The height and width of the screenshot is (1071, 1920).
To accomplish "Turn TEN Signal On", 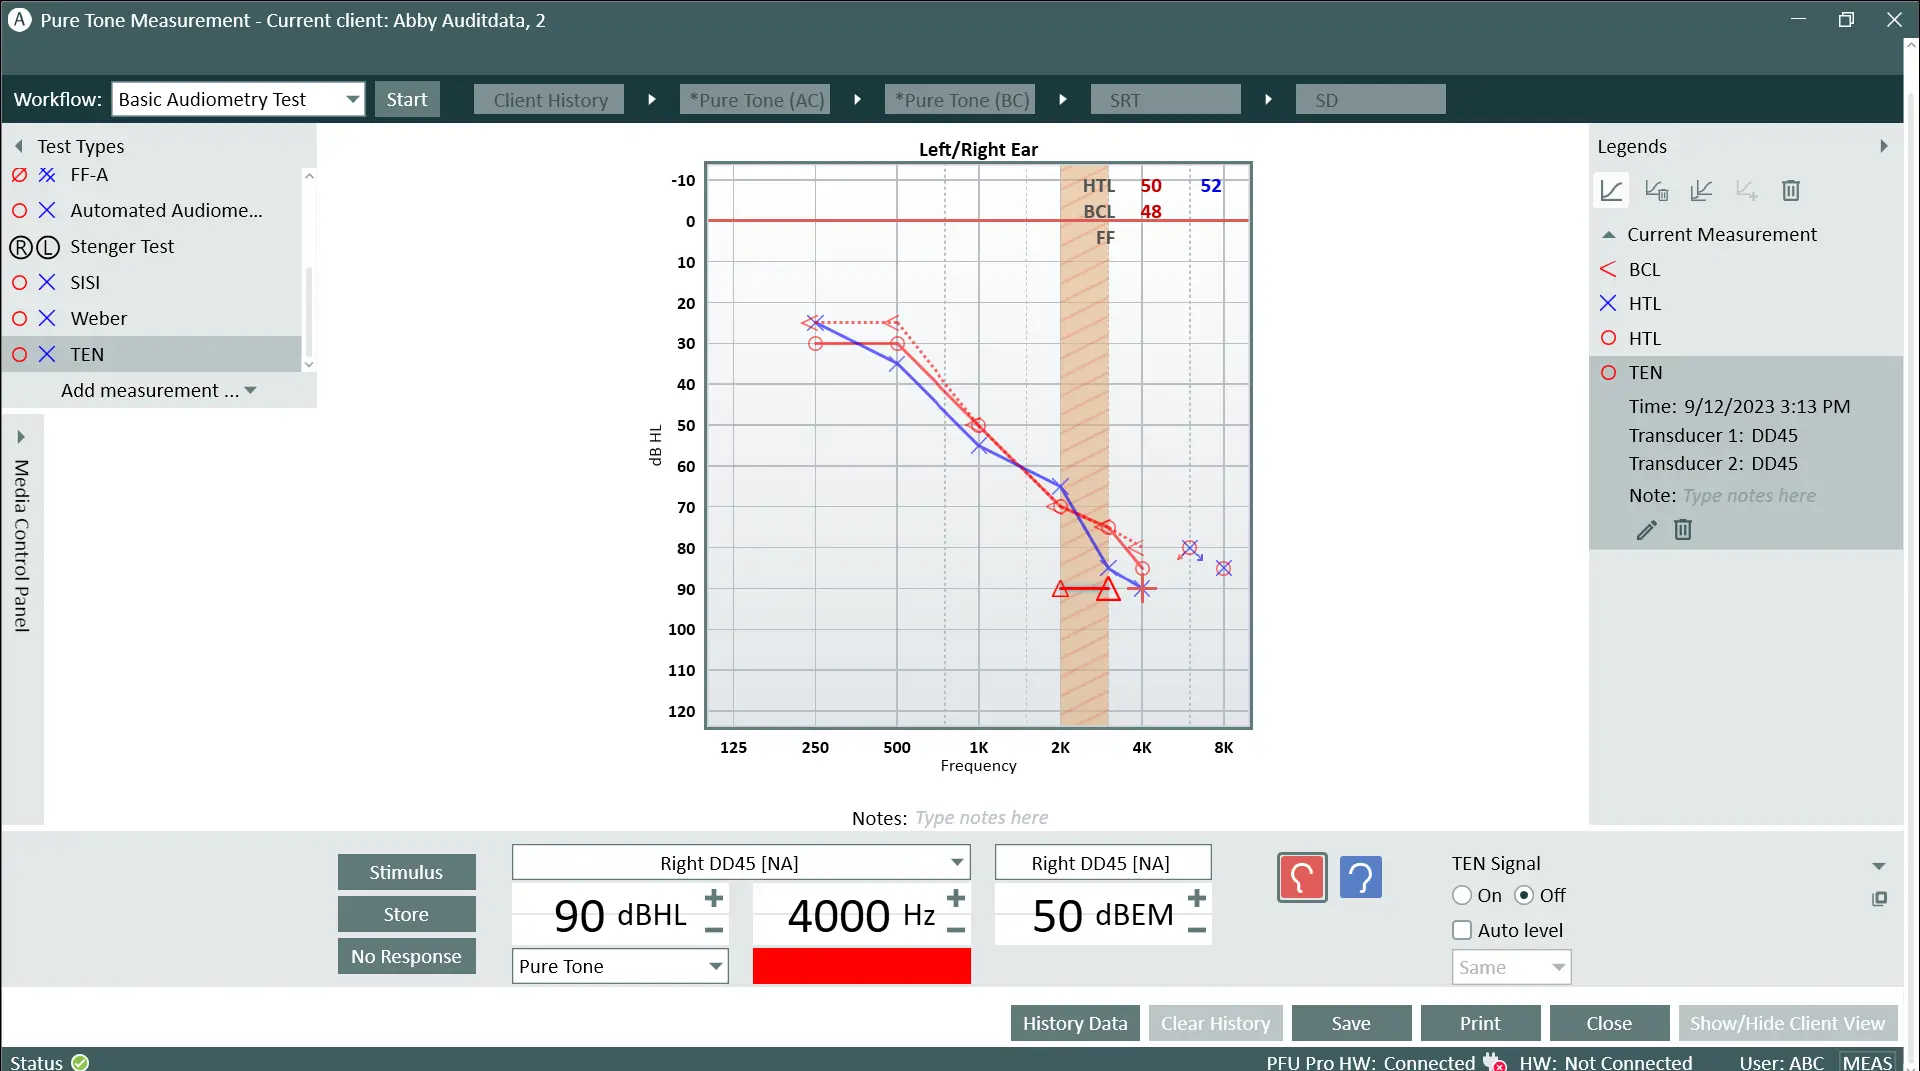I will [1462, 895].
